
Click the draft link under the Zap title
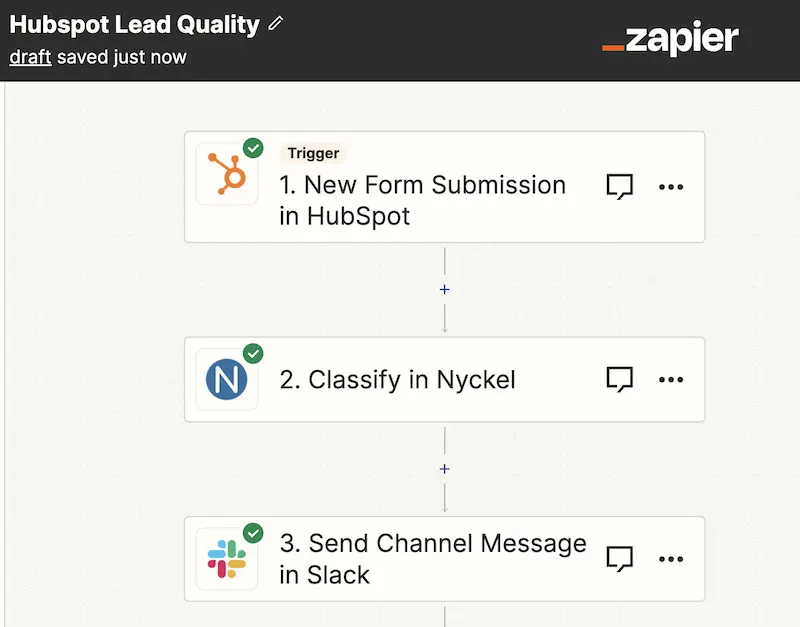point(30,57)
